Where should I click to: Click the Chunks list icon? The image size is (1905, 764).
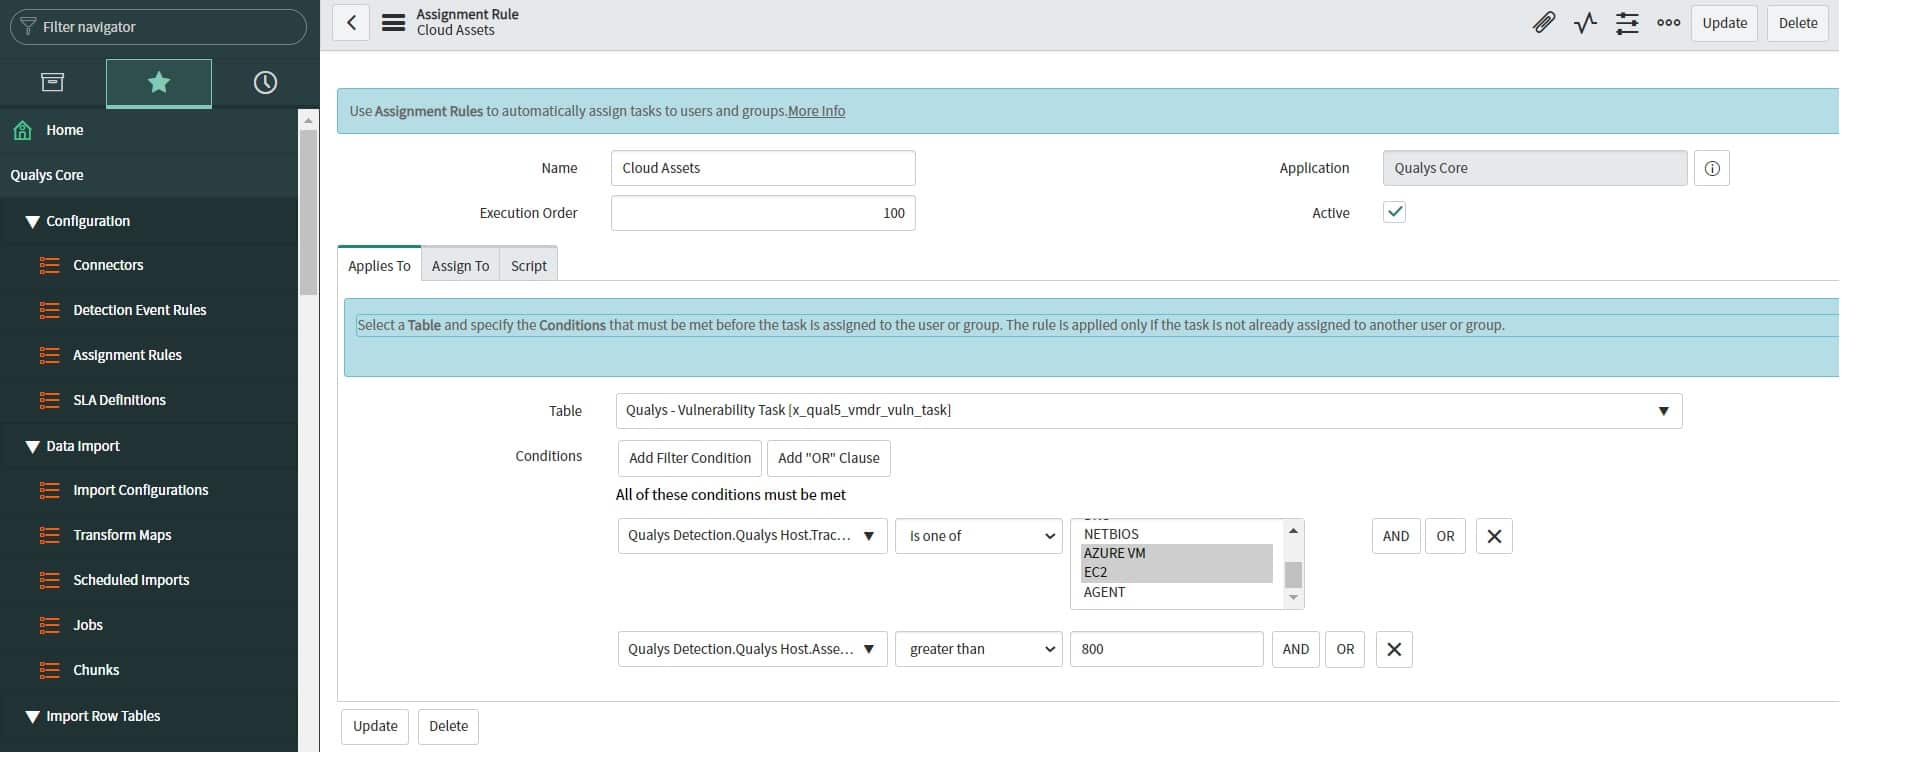point(49,670)
